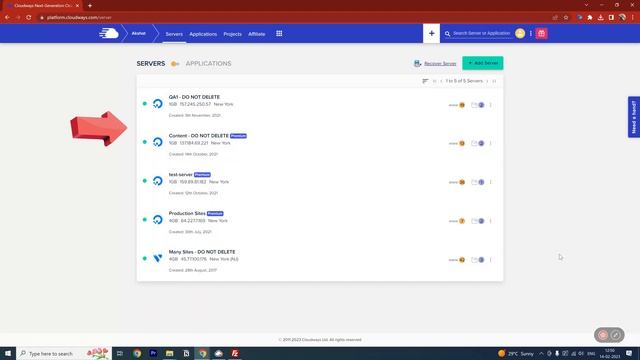Open Servers tab in top navigation

[x=174, y=34]
